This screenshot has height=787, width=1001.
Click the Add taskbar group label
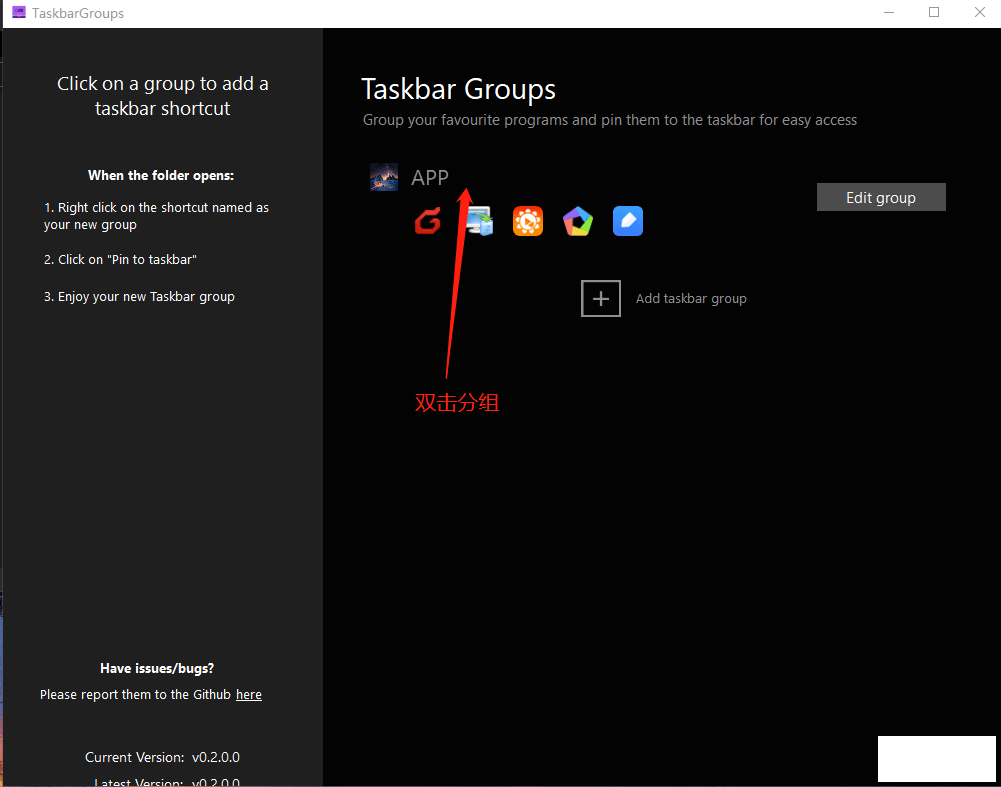coord(691,299)
